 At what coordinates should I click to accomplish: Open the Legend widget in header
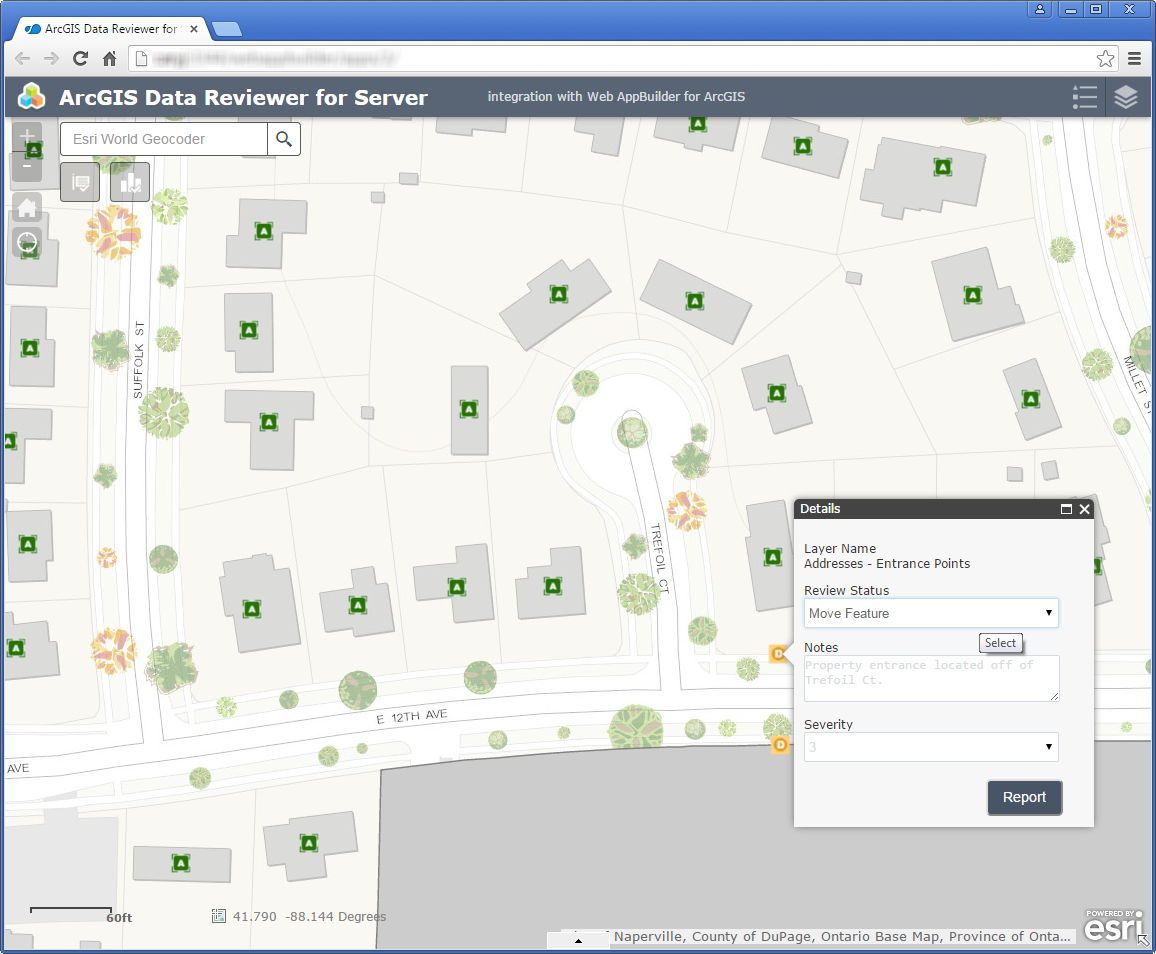(x=1084, y=97)
